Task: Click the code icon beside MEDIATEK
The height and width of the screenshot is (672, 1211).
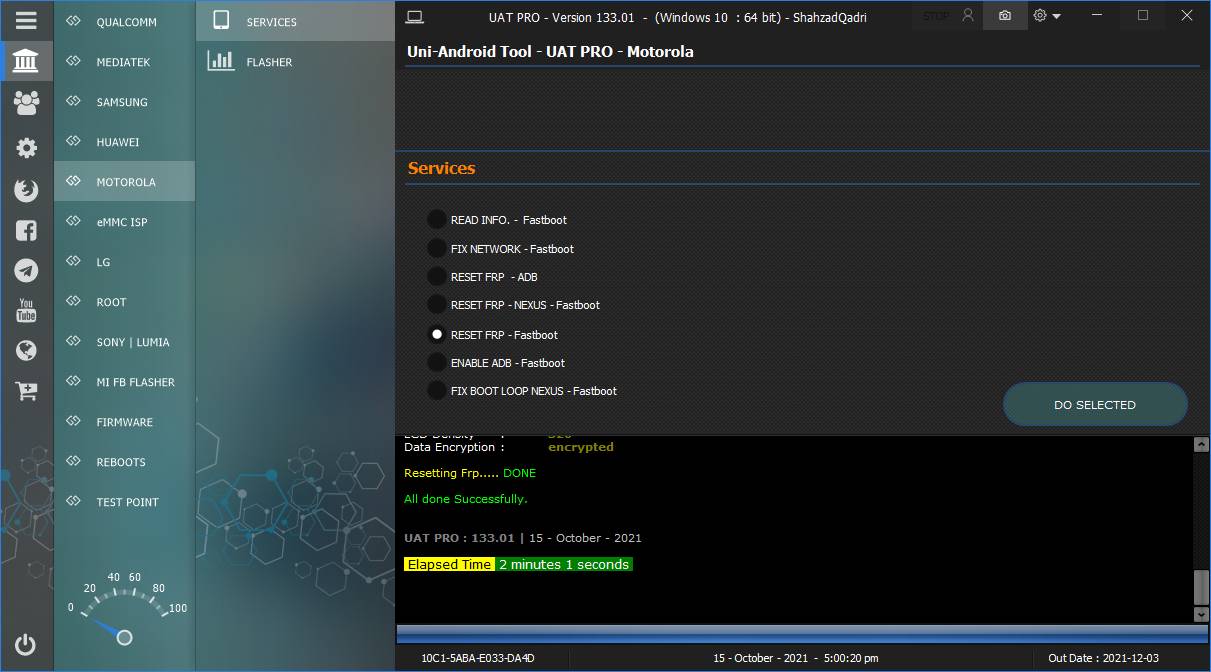Action: coord(73,61)
